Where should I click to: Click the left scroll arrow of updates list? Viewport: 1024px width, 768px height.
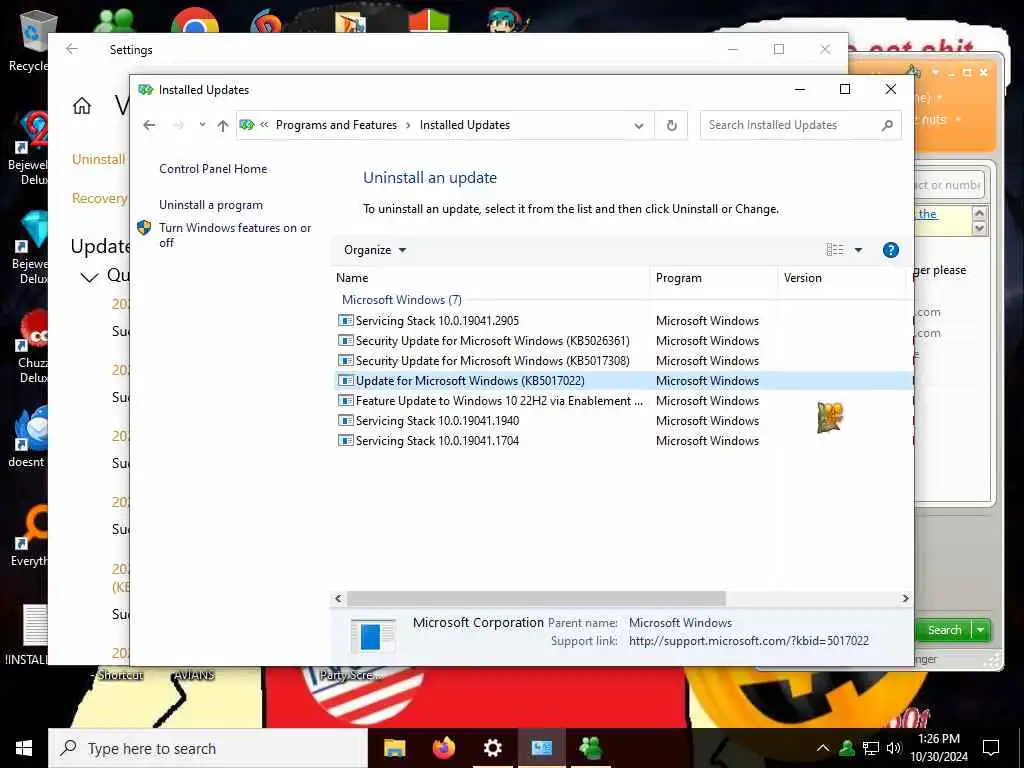click(338, 598)
